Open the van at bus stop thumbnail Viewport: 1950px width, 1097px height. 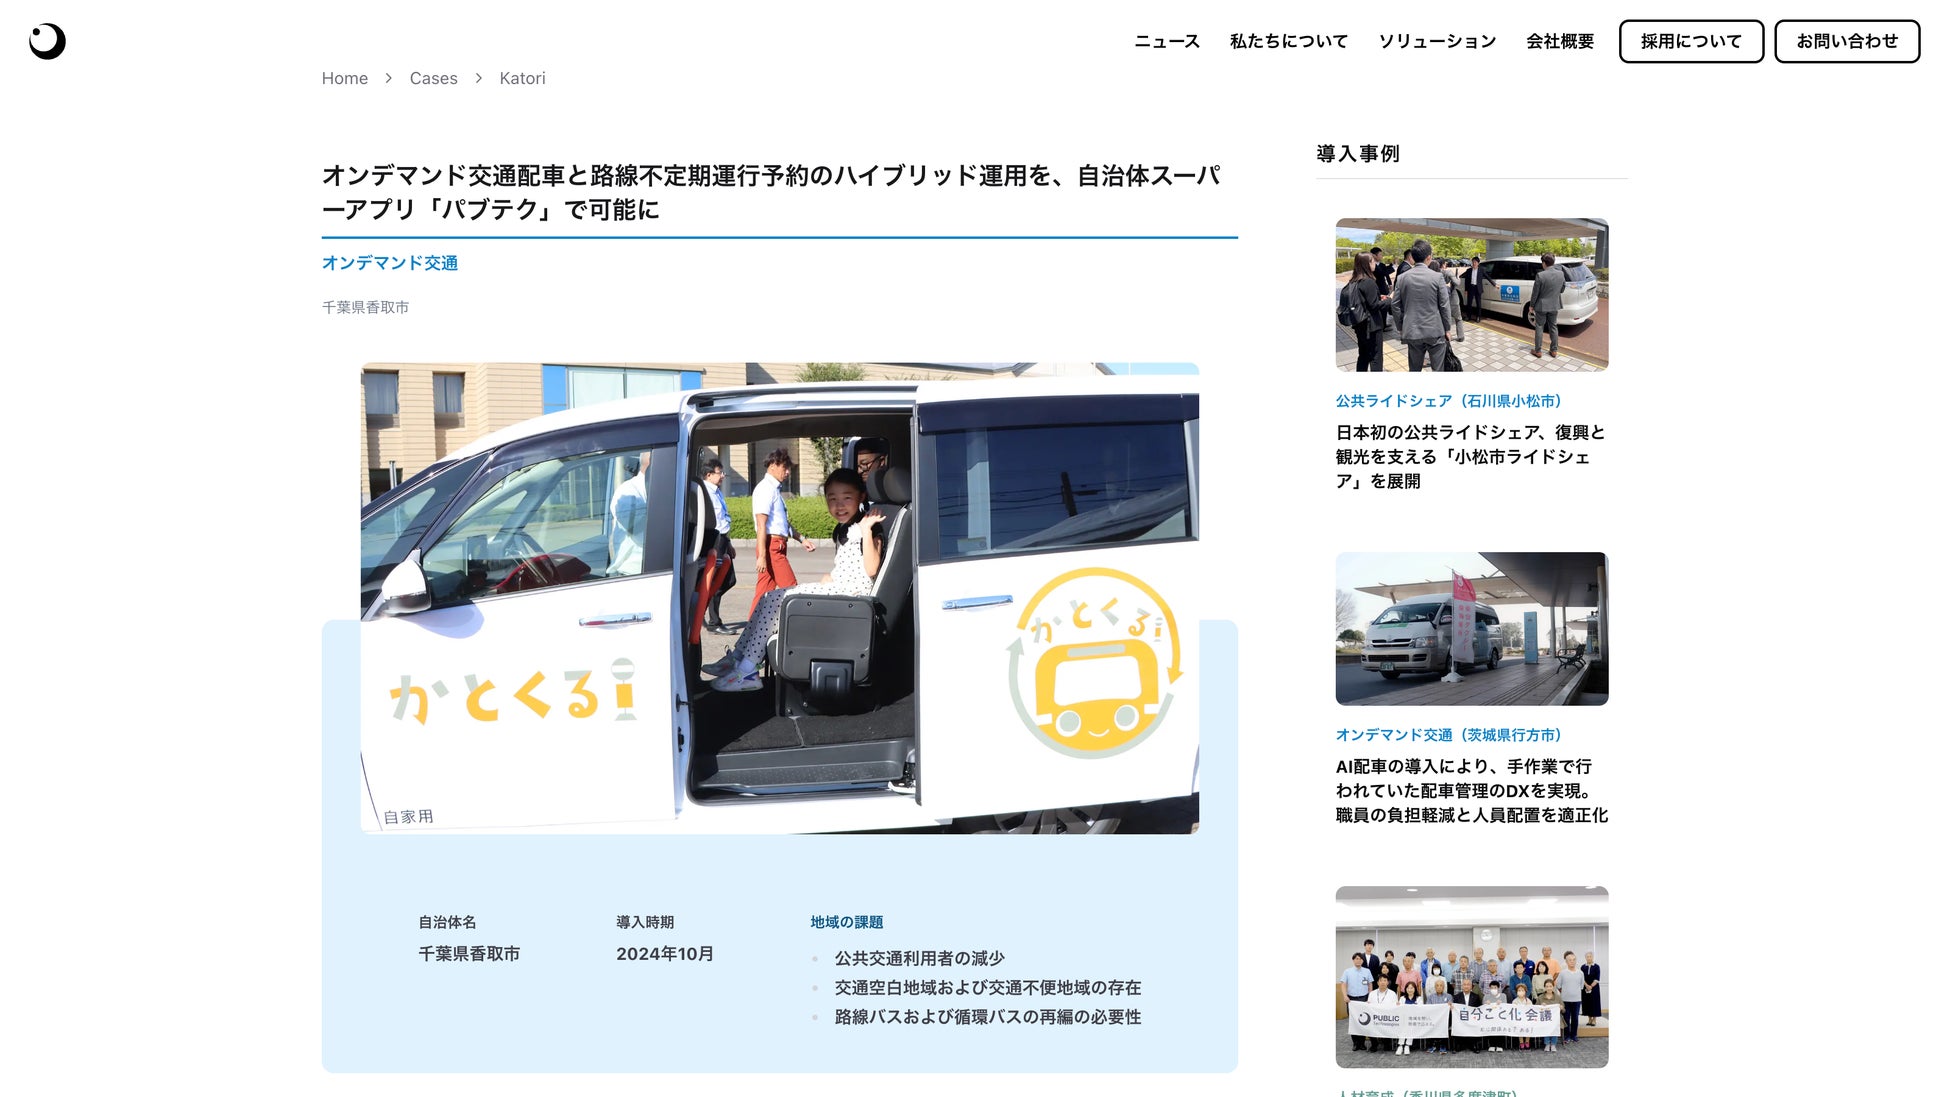[1471, 628]
